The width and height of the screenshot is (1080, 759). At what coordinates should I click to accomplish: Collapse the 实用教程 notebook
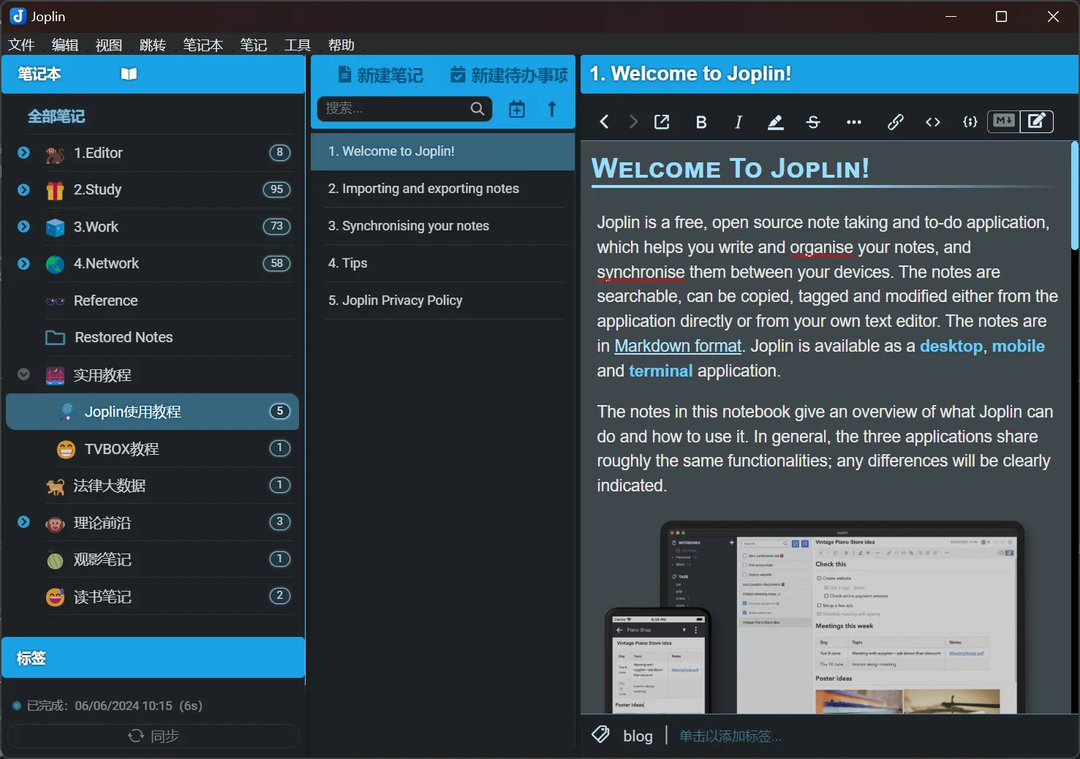point(24,375)
